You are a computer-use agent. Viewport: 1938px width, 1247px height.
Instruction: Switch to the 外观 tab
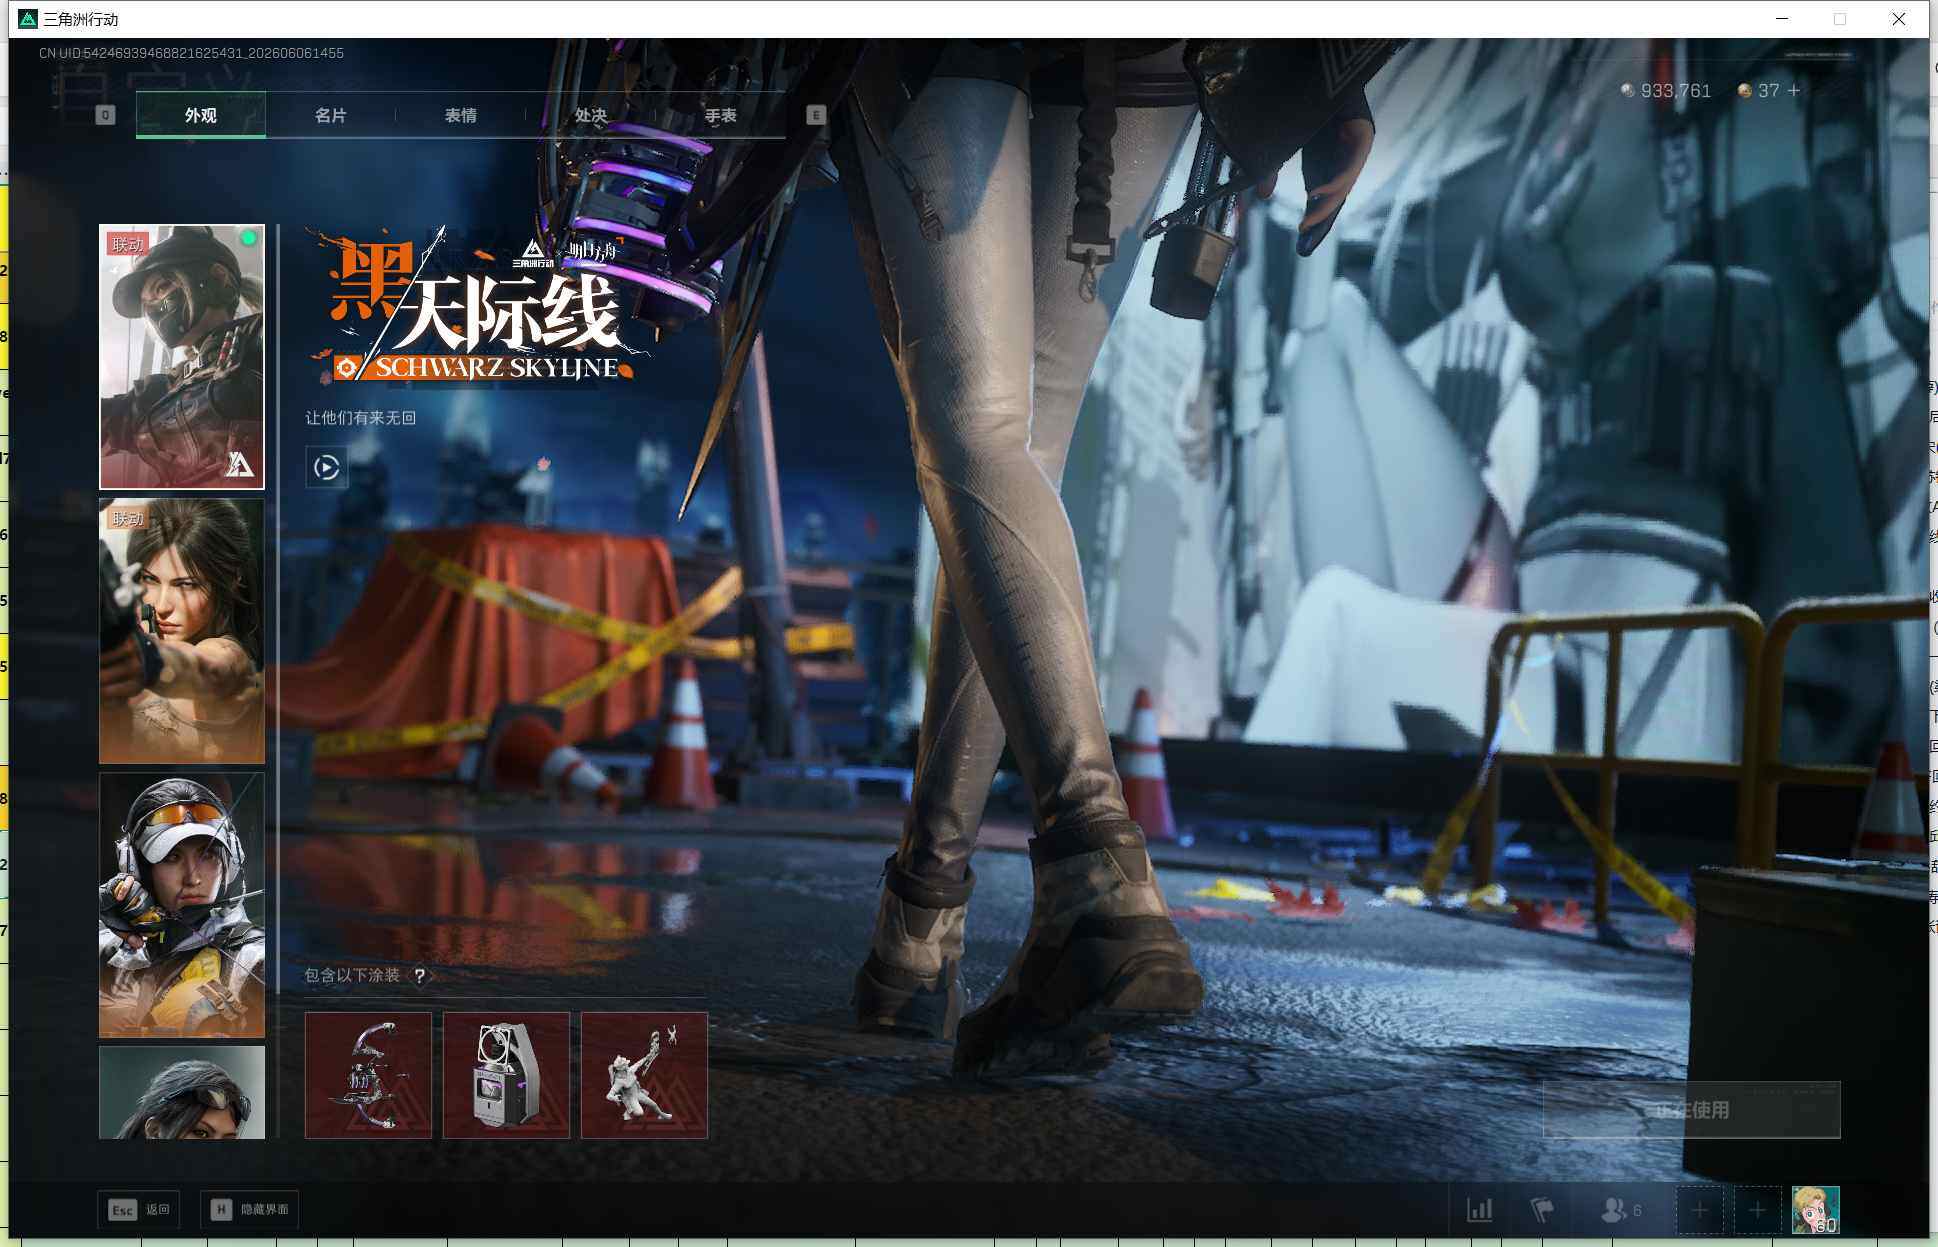click(201, 115)
